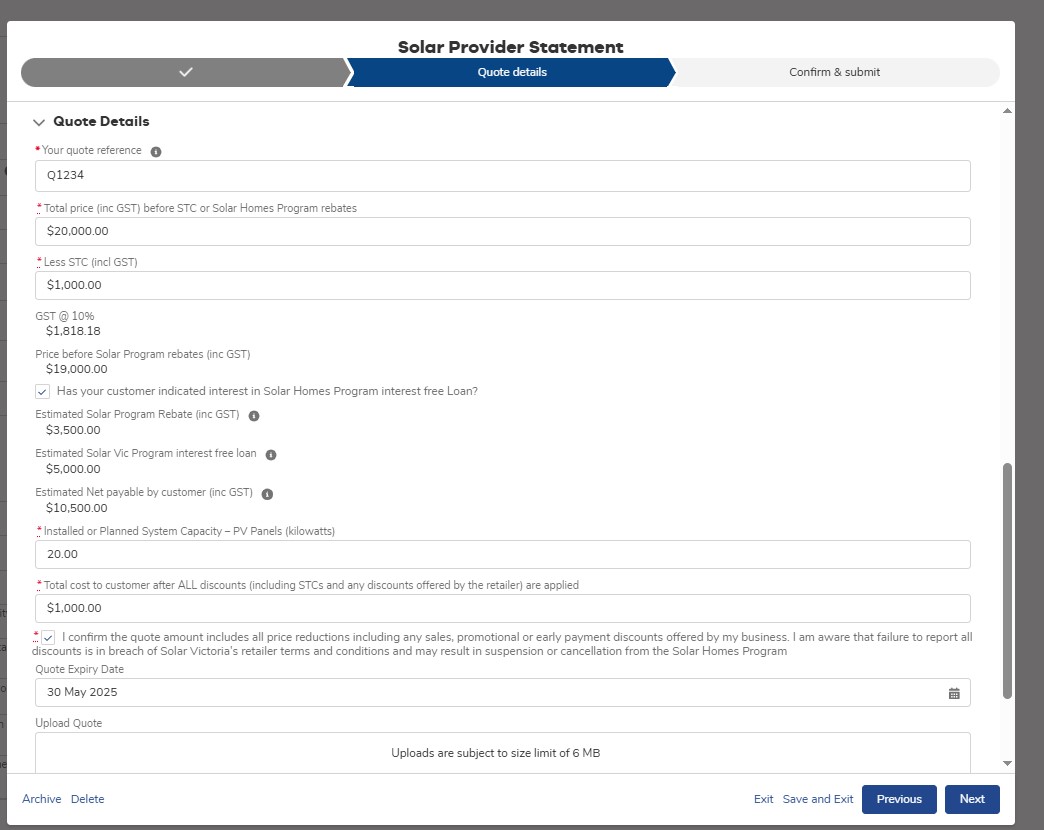Open the Quote Expiry Date calendar picker
The height and width of the screenshot is (830, 1044).
pyautogui.click(x=954, y=694)
